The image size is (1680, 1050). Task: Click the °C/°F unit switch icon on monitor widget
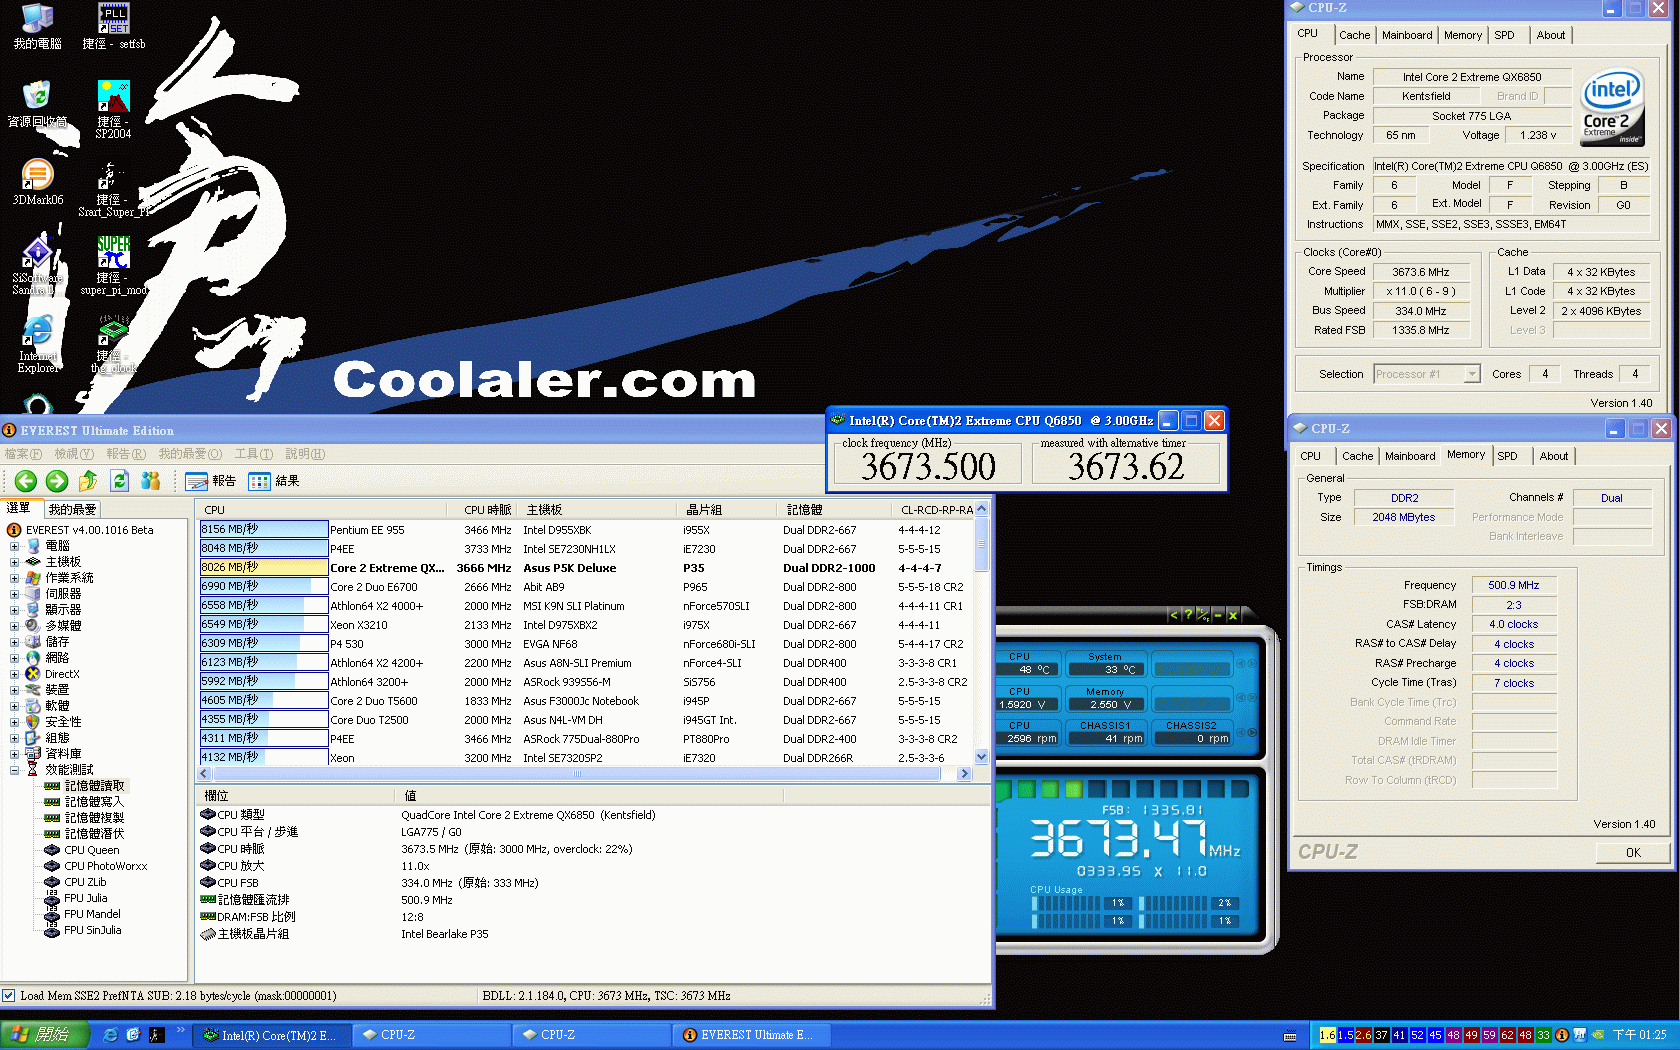click(1203, 615)
